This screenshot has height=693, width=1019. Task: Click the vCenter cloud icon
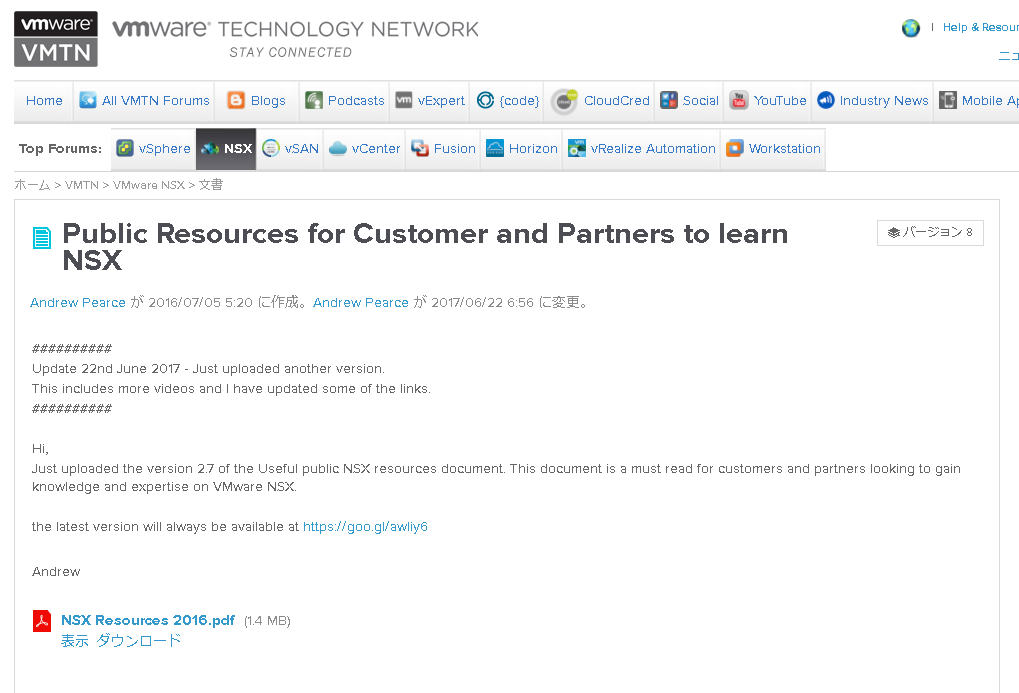338,149
